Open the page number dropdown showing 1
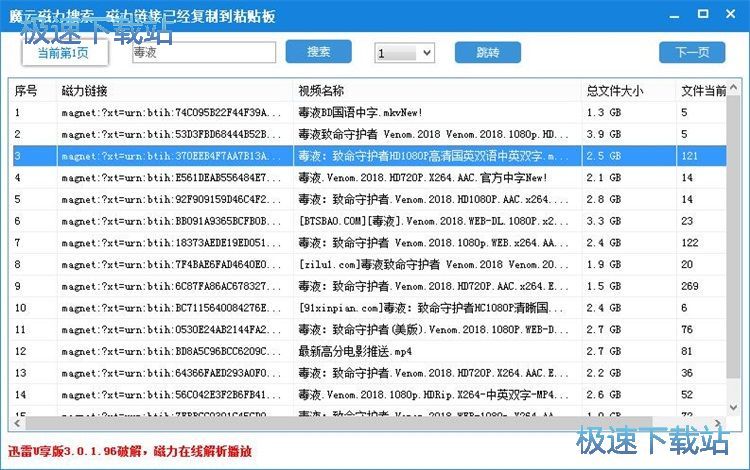Viewport: 750px width, 470px height. point(404,53)
